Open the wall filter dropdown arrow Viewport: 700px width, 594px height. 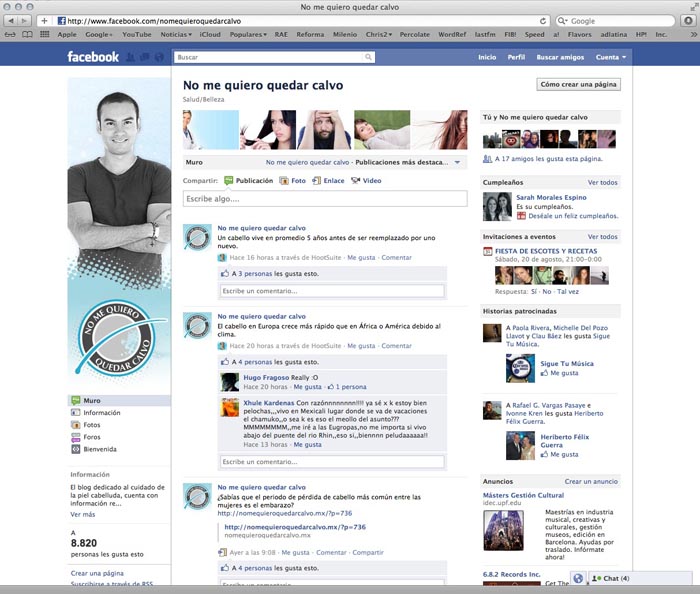(x=458, y=162)
